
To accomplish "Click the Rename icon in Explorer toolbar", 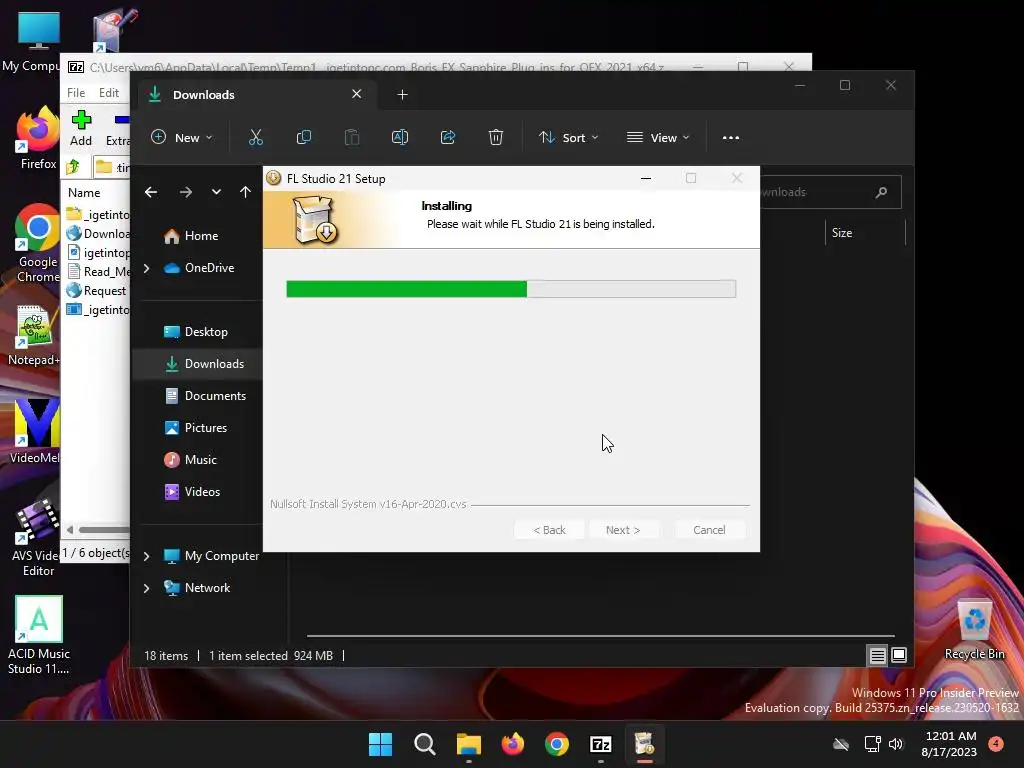I will (400, 137).
